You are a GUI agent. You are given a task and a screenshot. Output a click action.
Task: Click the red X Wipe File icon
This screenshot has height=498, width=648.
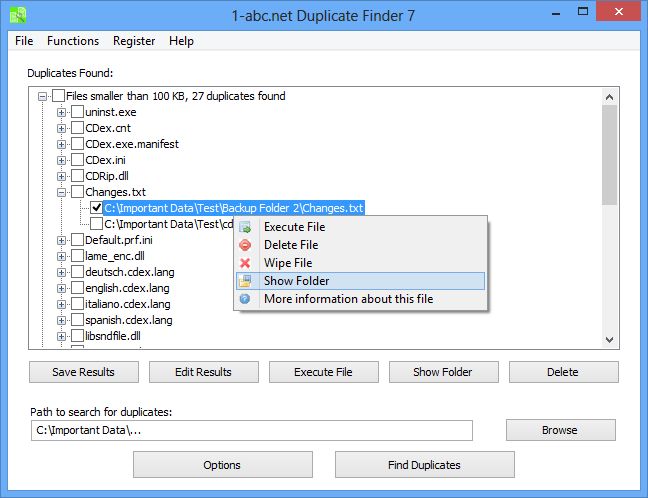(246, 263)
